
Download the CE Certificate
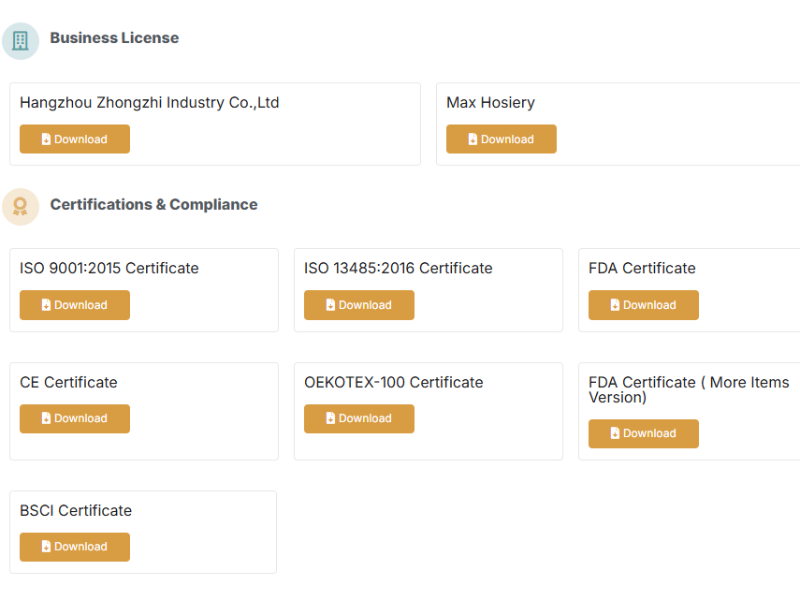(x=74, y=418)
